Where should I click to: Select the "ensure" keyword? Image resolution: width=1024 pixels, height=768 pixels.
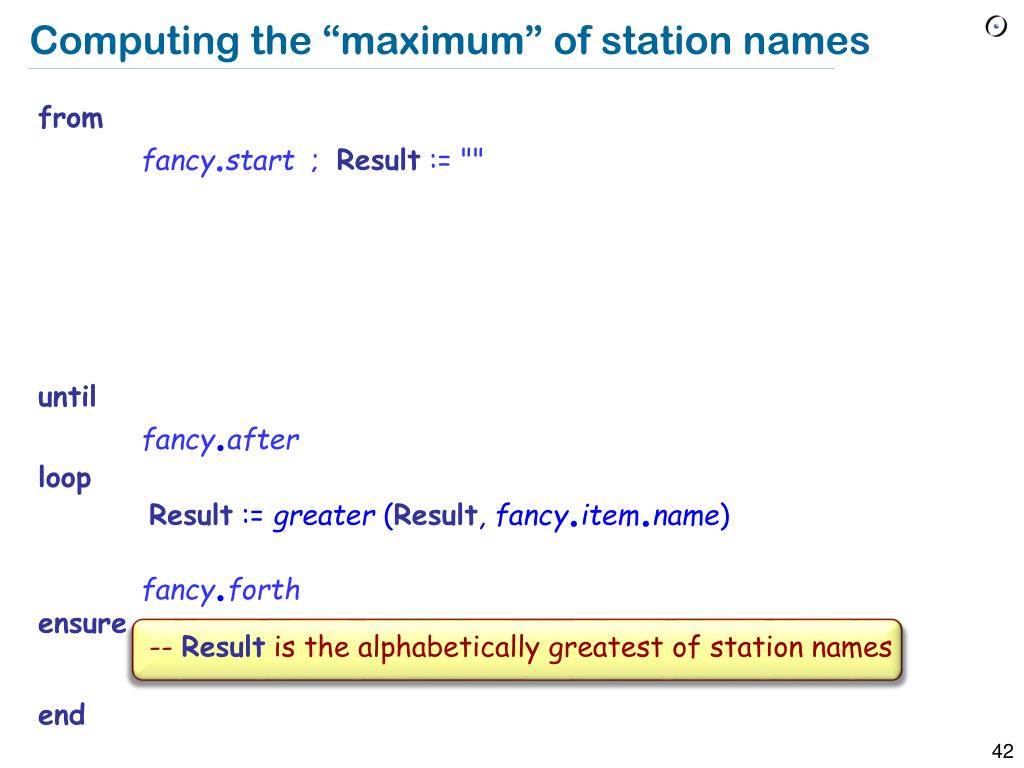tap(82, 624)
